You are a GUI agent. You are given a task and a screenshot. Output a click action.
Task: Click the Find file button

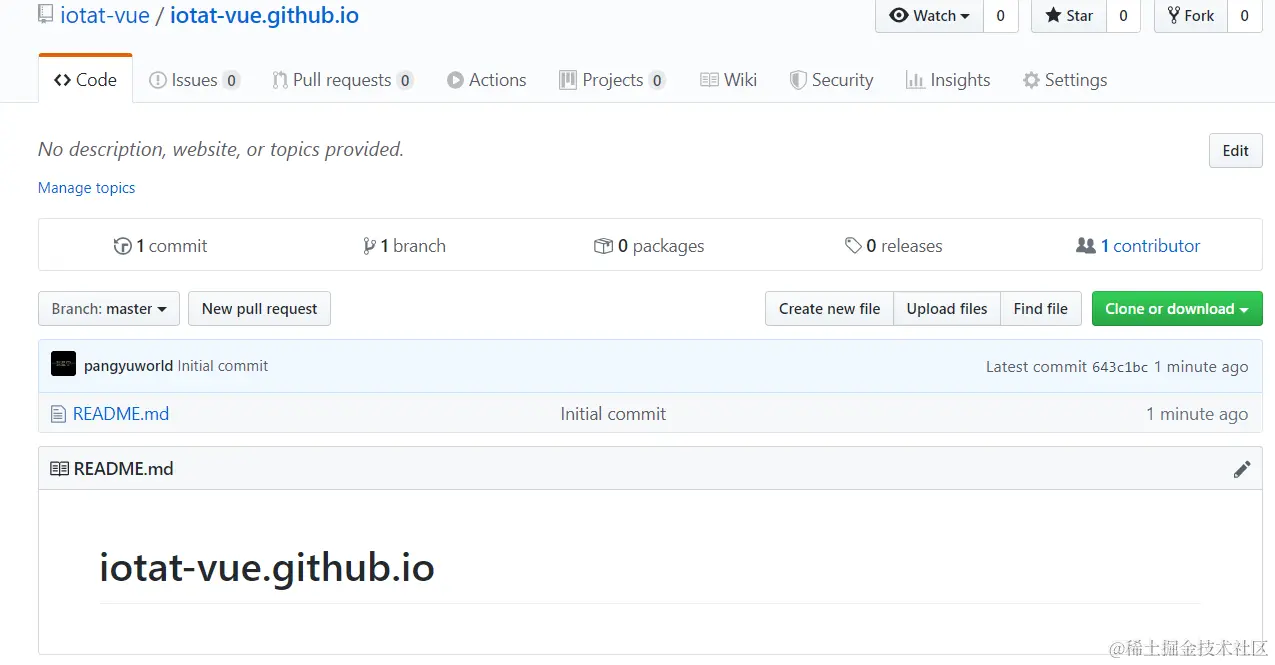click(1040, 309)
